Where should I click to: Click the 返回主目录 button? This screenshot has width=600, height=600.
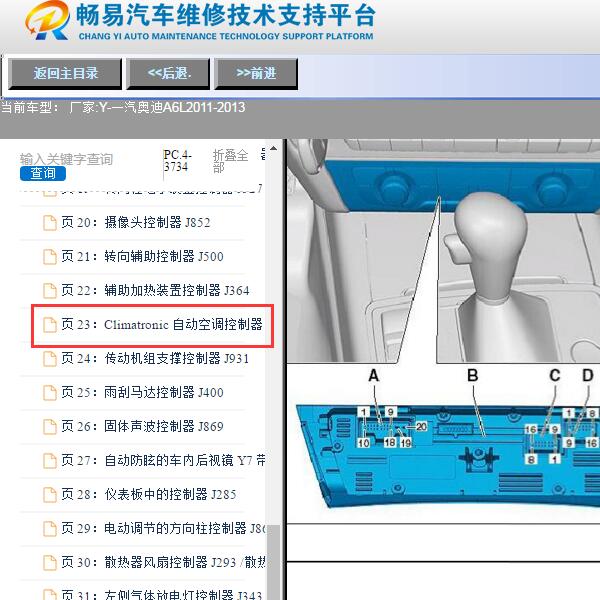[x=65, y=73]
